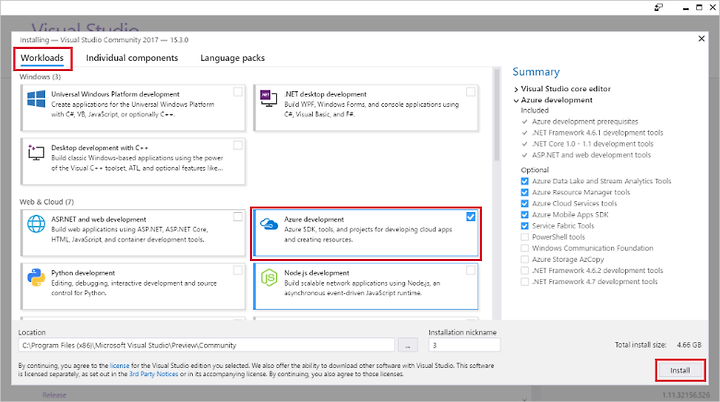720x402 pixels.
Task: Check the Python development workload
Action: (x=238, y=270)
